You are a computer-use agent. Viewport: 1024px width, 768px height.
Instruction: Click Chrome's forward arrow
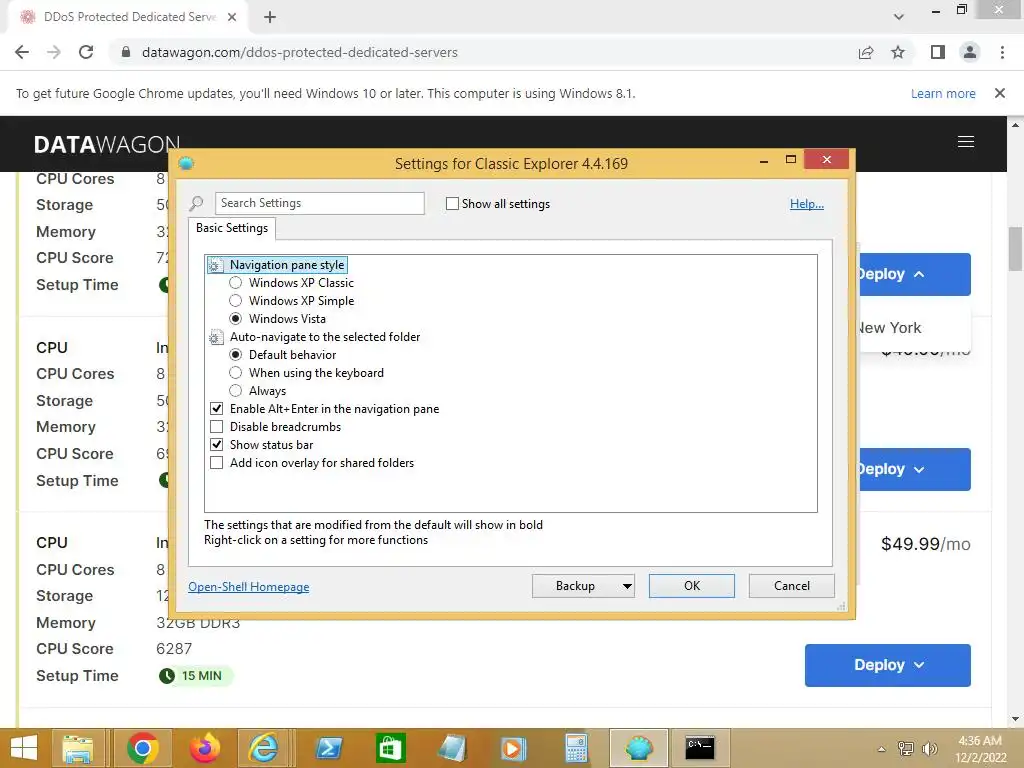pyautogui.click(x=54, y=52)
